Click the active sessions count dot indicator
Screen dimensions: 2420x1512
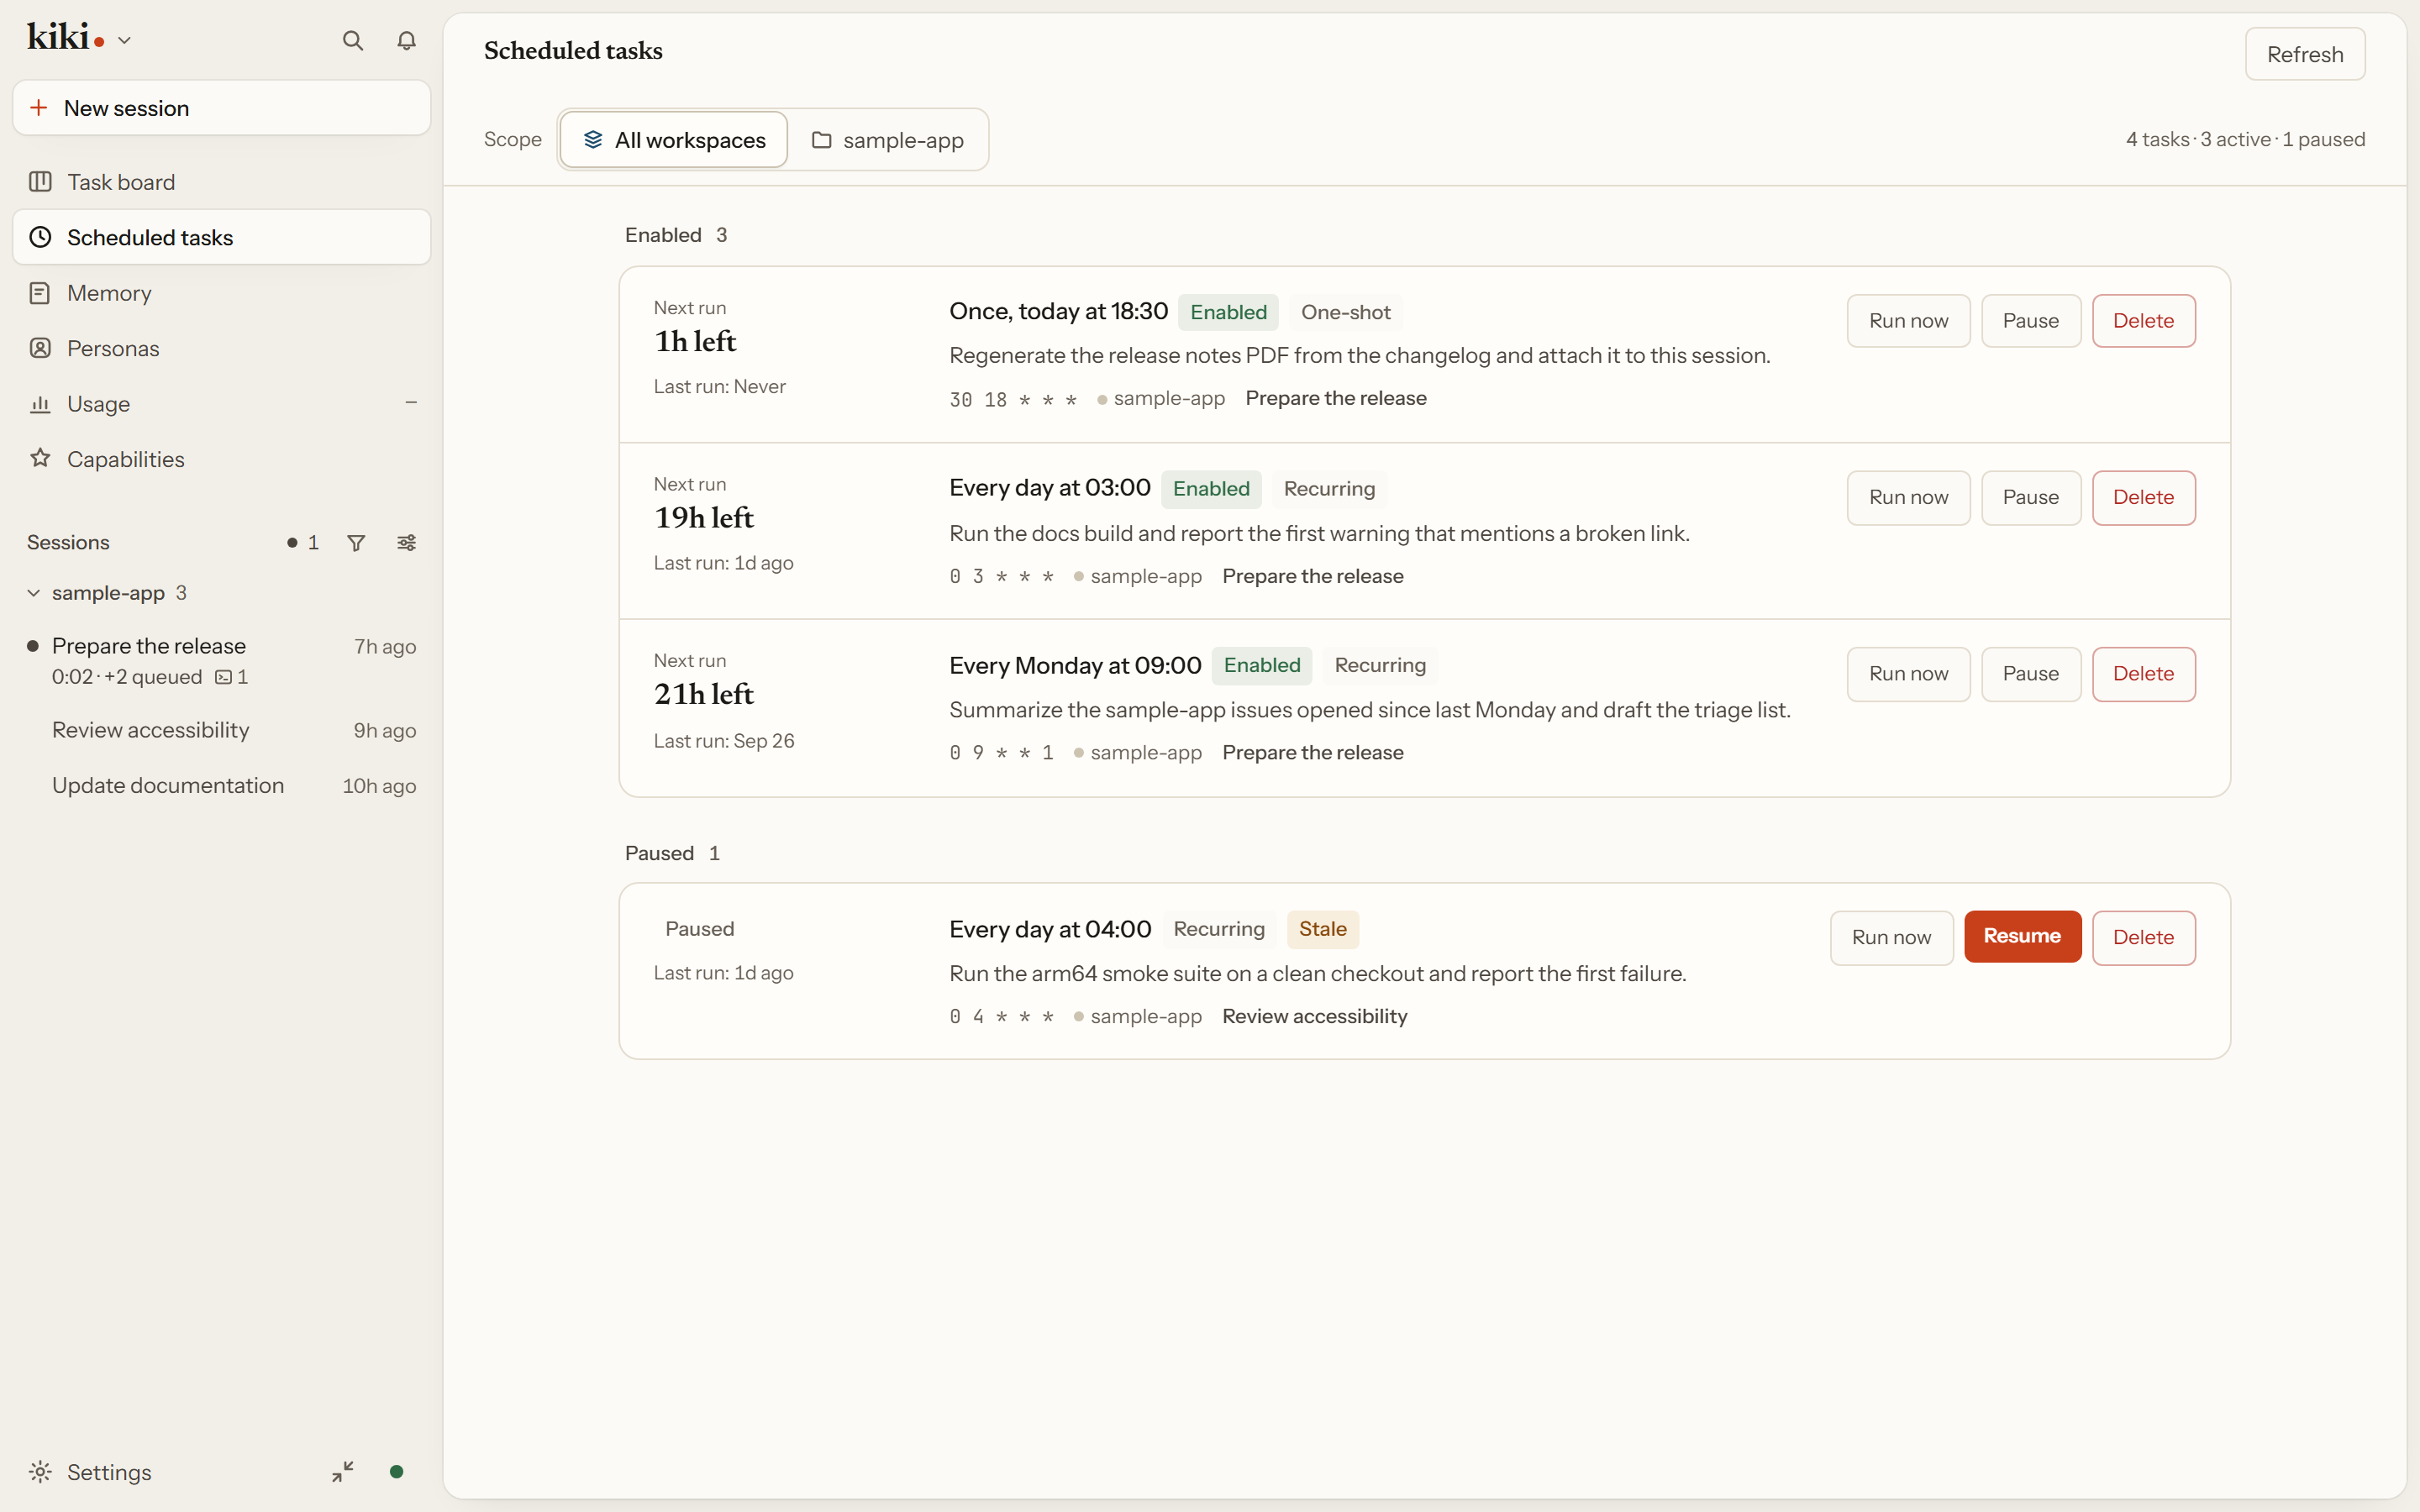pyautogui.click(x=302, y=543)
